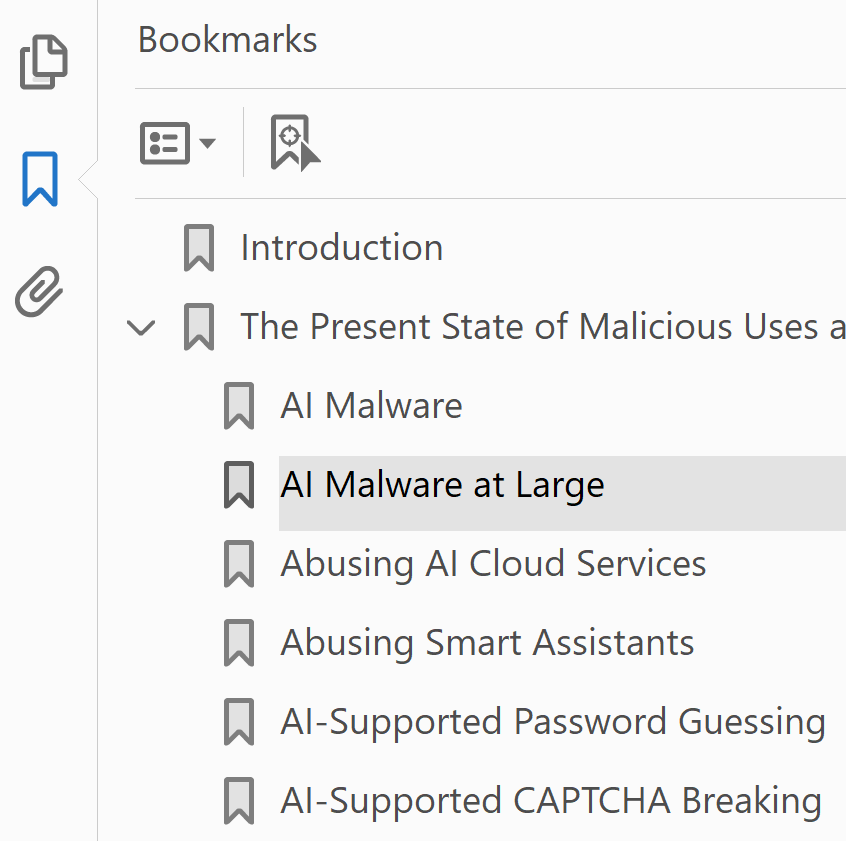The image size is (846, 841).
Task: Click the AI Malware bookmark icon
Action: tap(239, 406)
